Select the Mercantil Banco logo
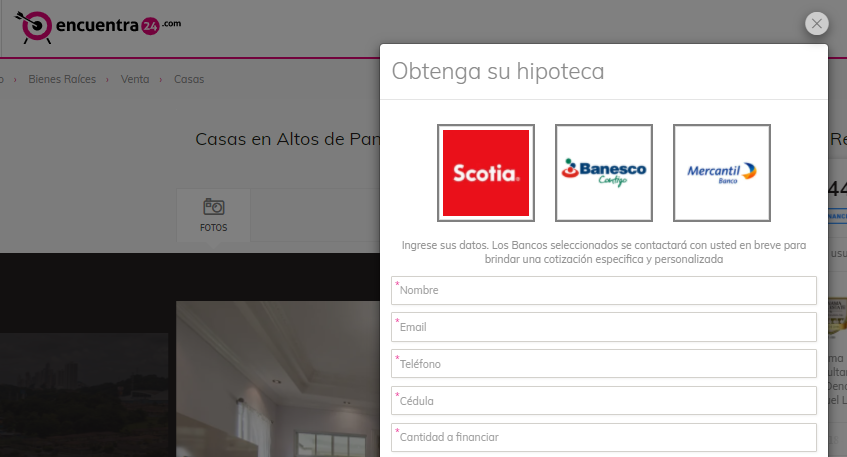The image size is (847, 457). [x=721, y=173]
